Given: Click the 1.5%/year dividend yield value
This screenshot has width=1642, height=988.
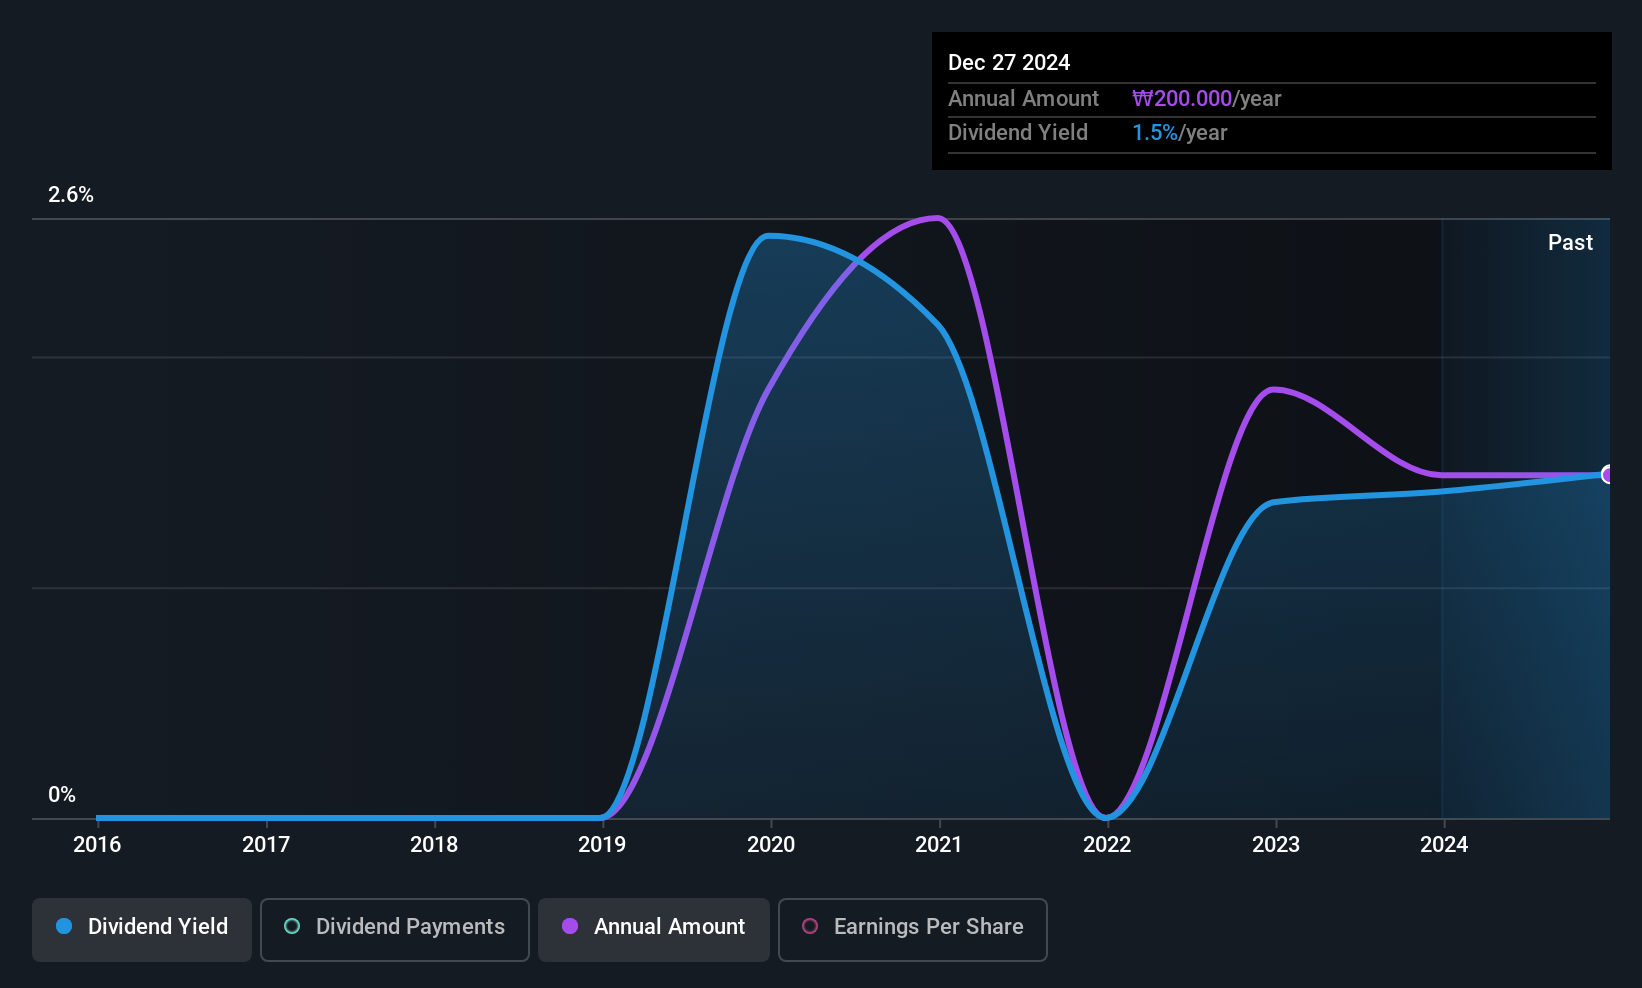Looking at the screenshot, I should click(1180, 133).
